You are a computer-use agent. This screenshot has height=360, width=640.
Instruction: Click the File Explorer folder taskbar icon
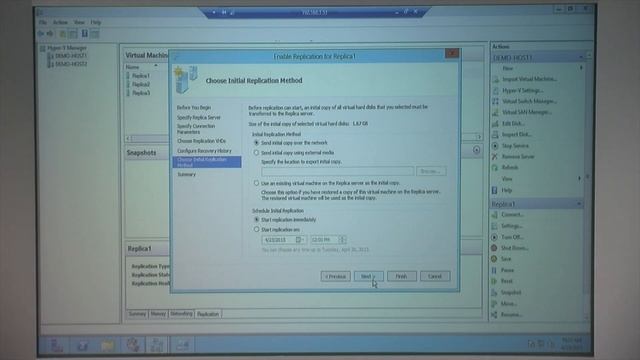pyautogui.click(x=108, y=346)
